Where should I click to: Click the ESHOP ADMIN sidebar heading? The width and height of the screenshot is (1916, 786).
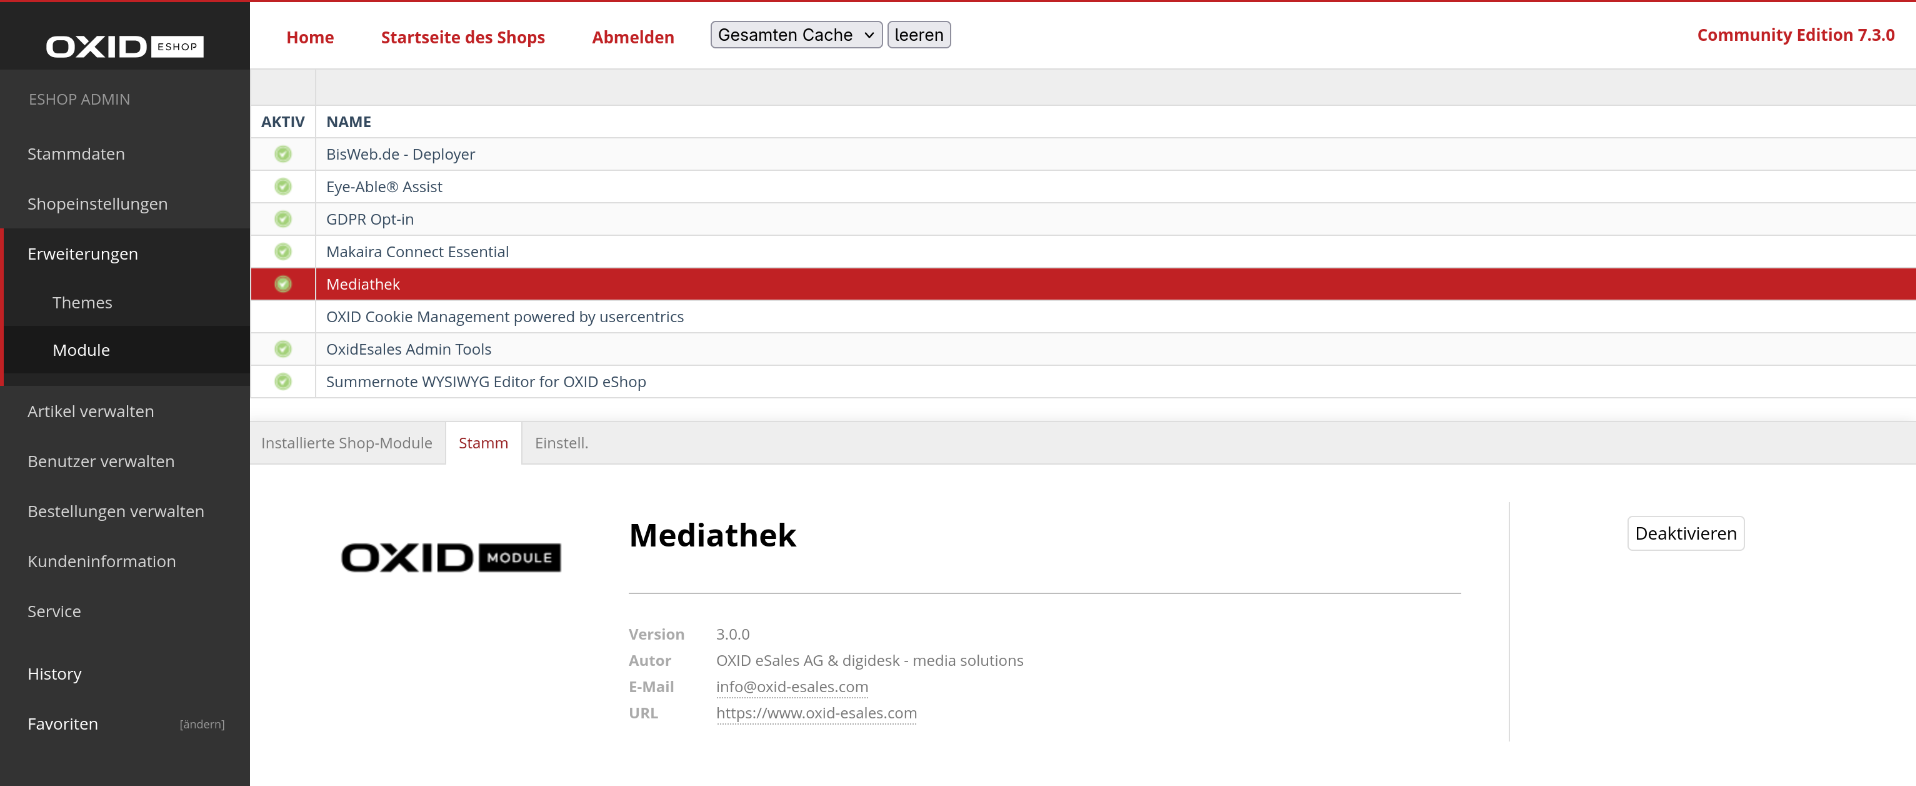pos(79,99)
